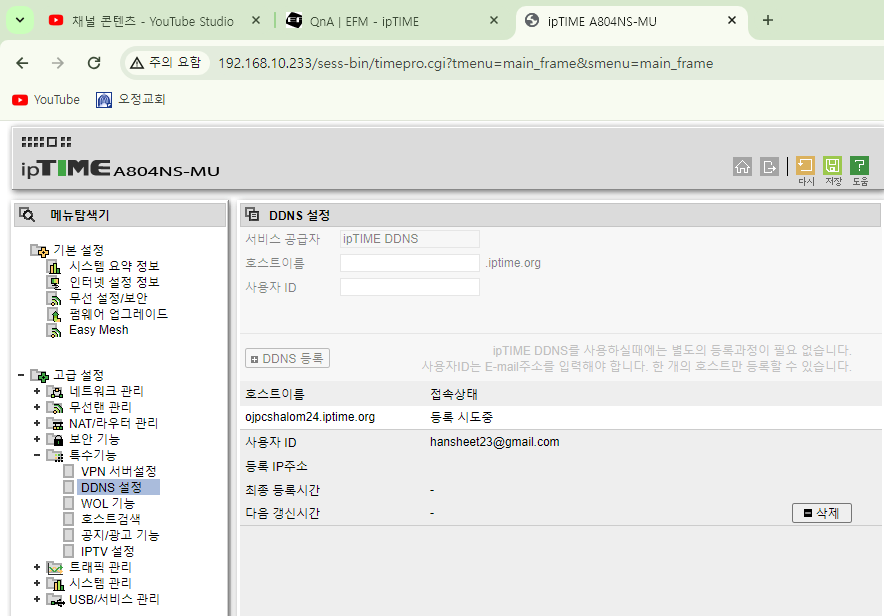The width and height of the screenshot is (884, 616).
Task: Click the 무선 설정/보안 wireless icon
Action: 54,298
